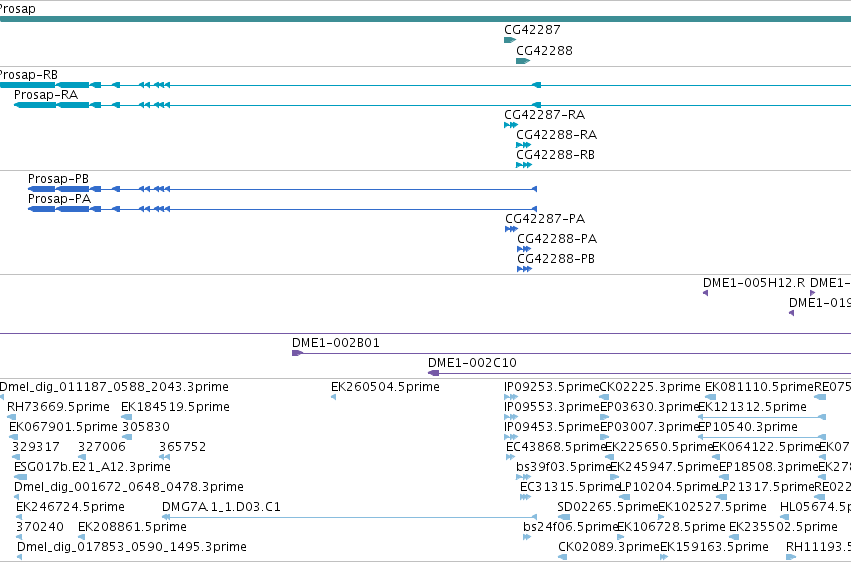Viewport: 851px width, 562px height.
Task: Click the ESG017b.E21_A12.3prime EST glyph
Action: point(20,477)
